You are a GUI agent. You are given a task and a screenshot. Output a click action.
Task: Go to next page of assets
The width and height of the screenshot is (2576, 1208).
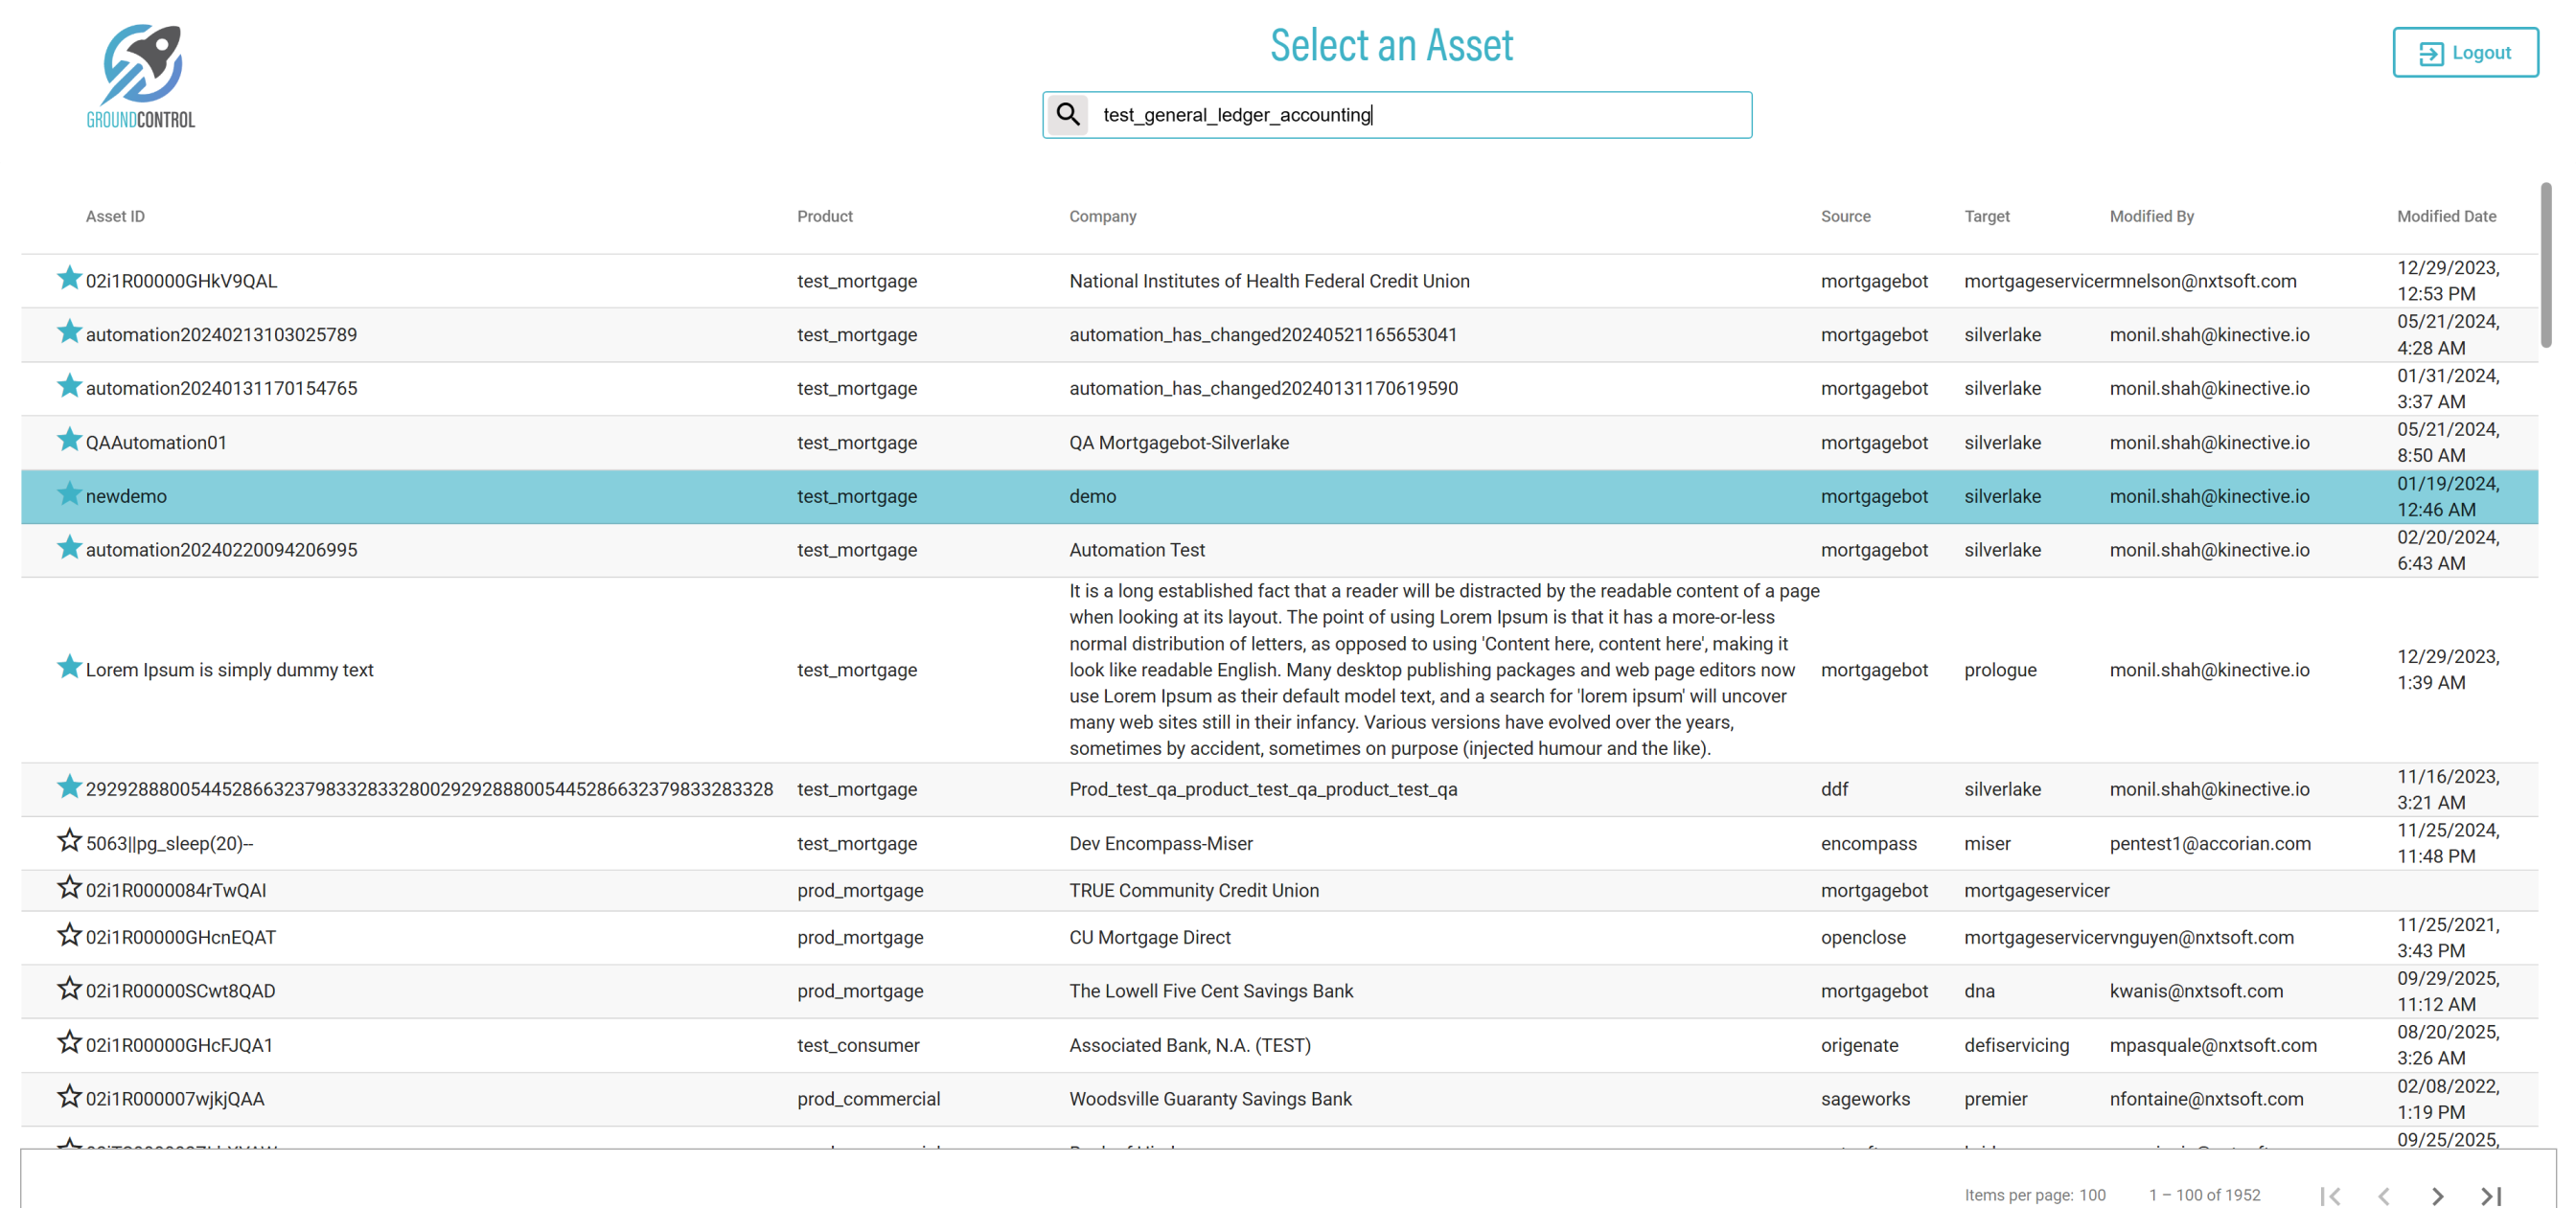pyautogui.click(x=2437, y=1195)
